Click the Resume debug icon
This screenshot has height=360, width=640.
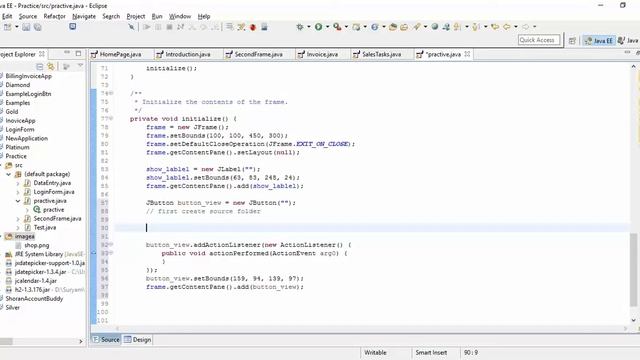(x=147, y=27)
